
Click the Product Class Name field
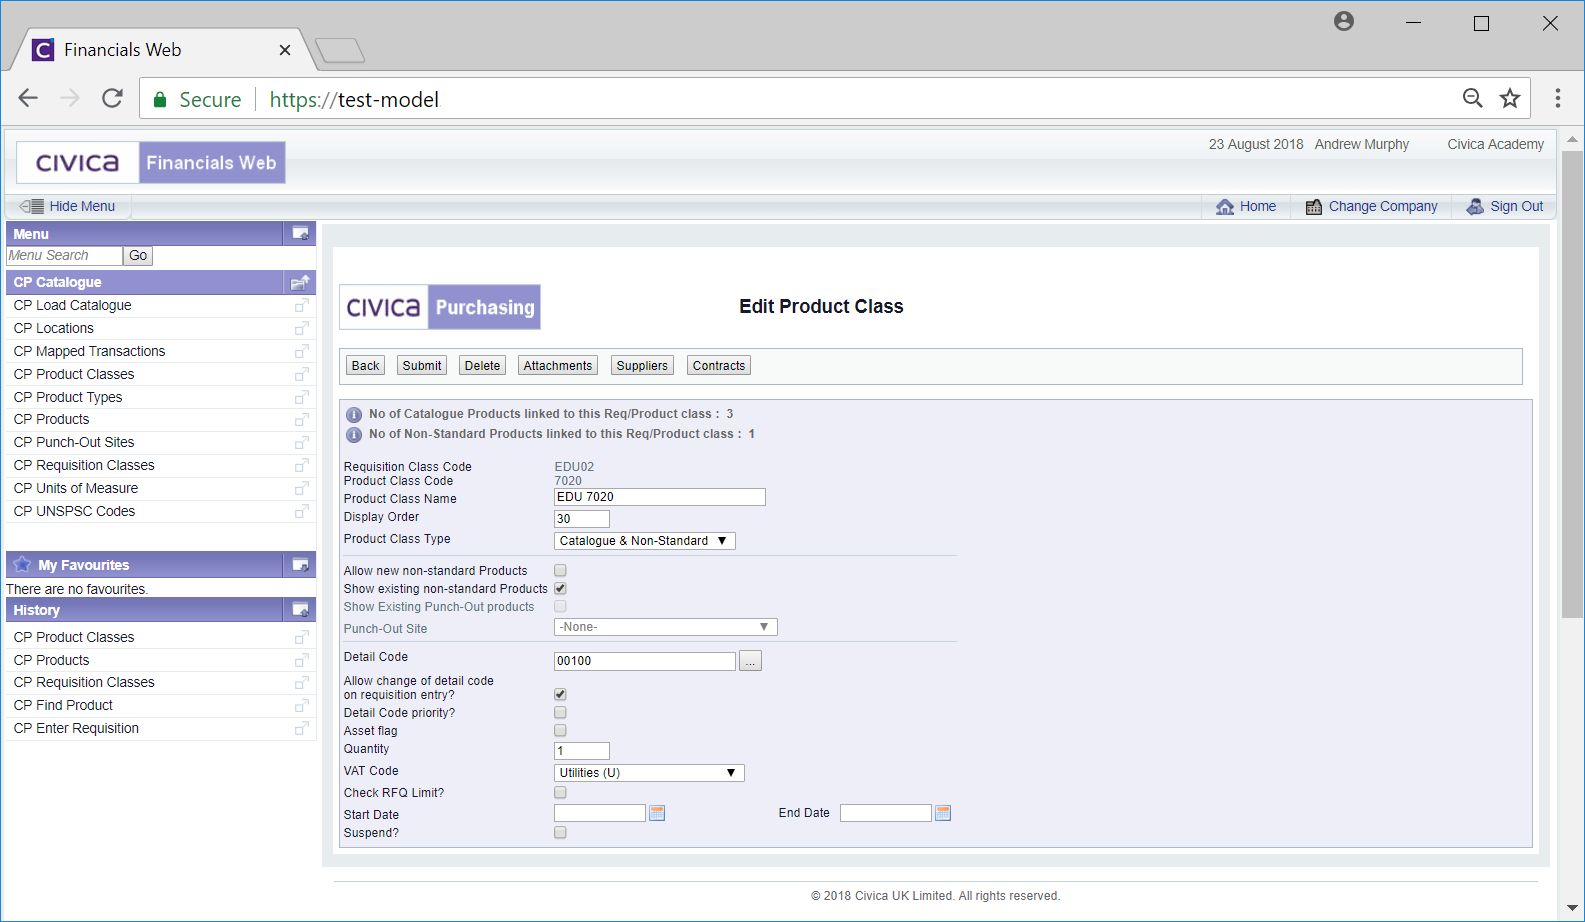(660, 497)
